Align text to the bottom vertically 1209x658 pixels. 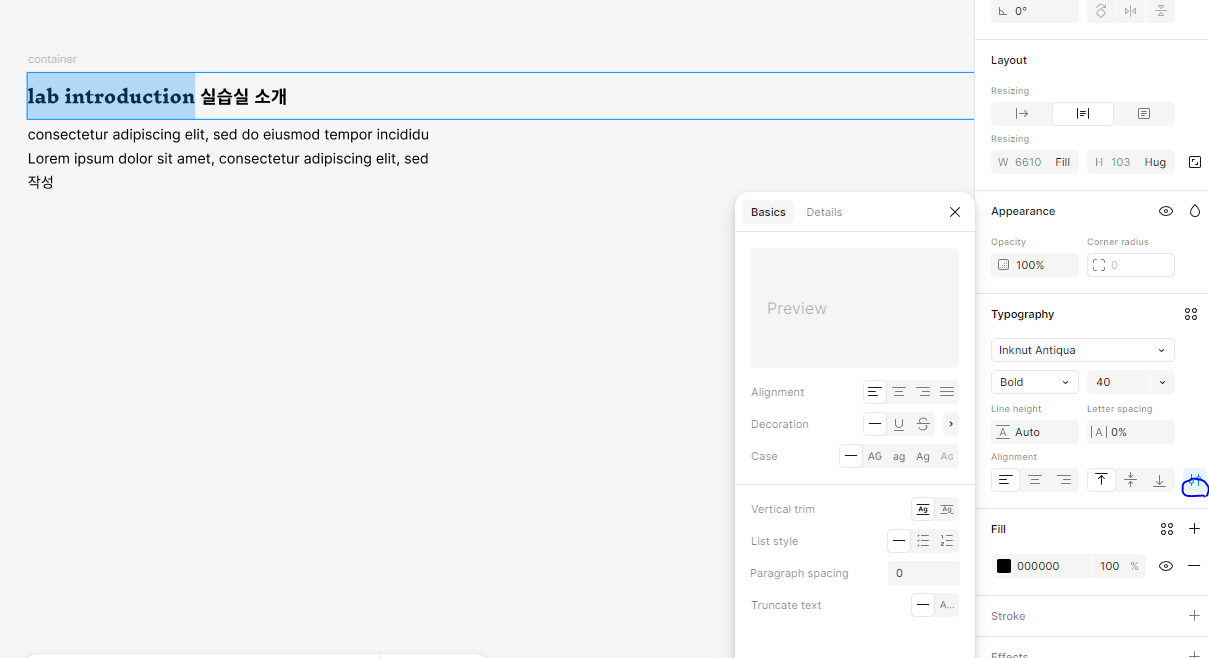point(1159,480)
